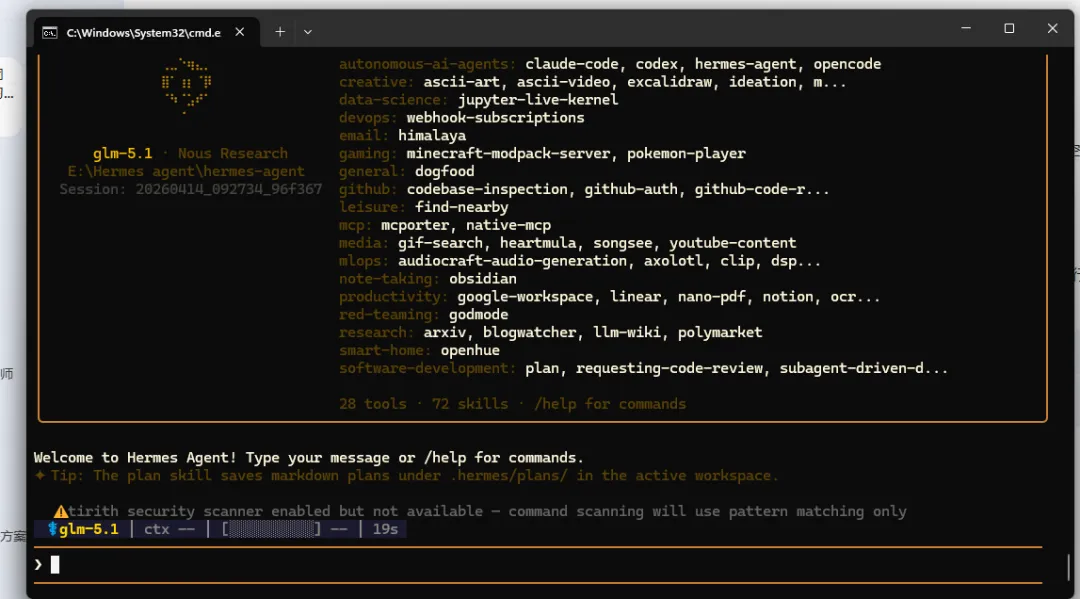Image resolution: width=1080 pixels, height=599 pixels.
Task: Click the cmd icon on the tab
Action: pos(50,32)
